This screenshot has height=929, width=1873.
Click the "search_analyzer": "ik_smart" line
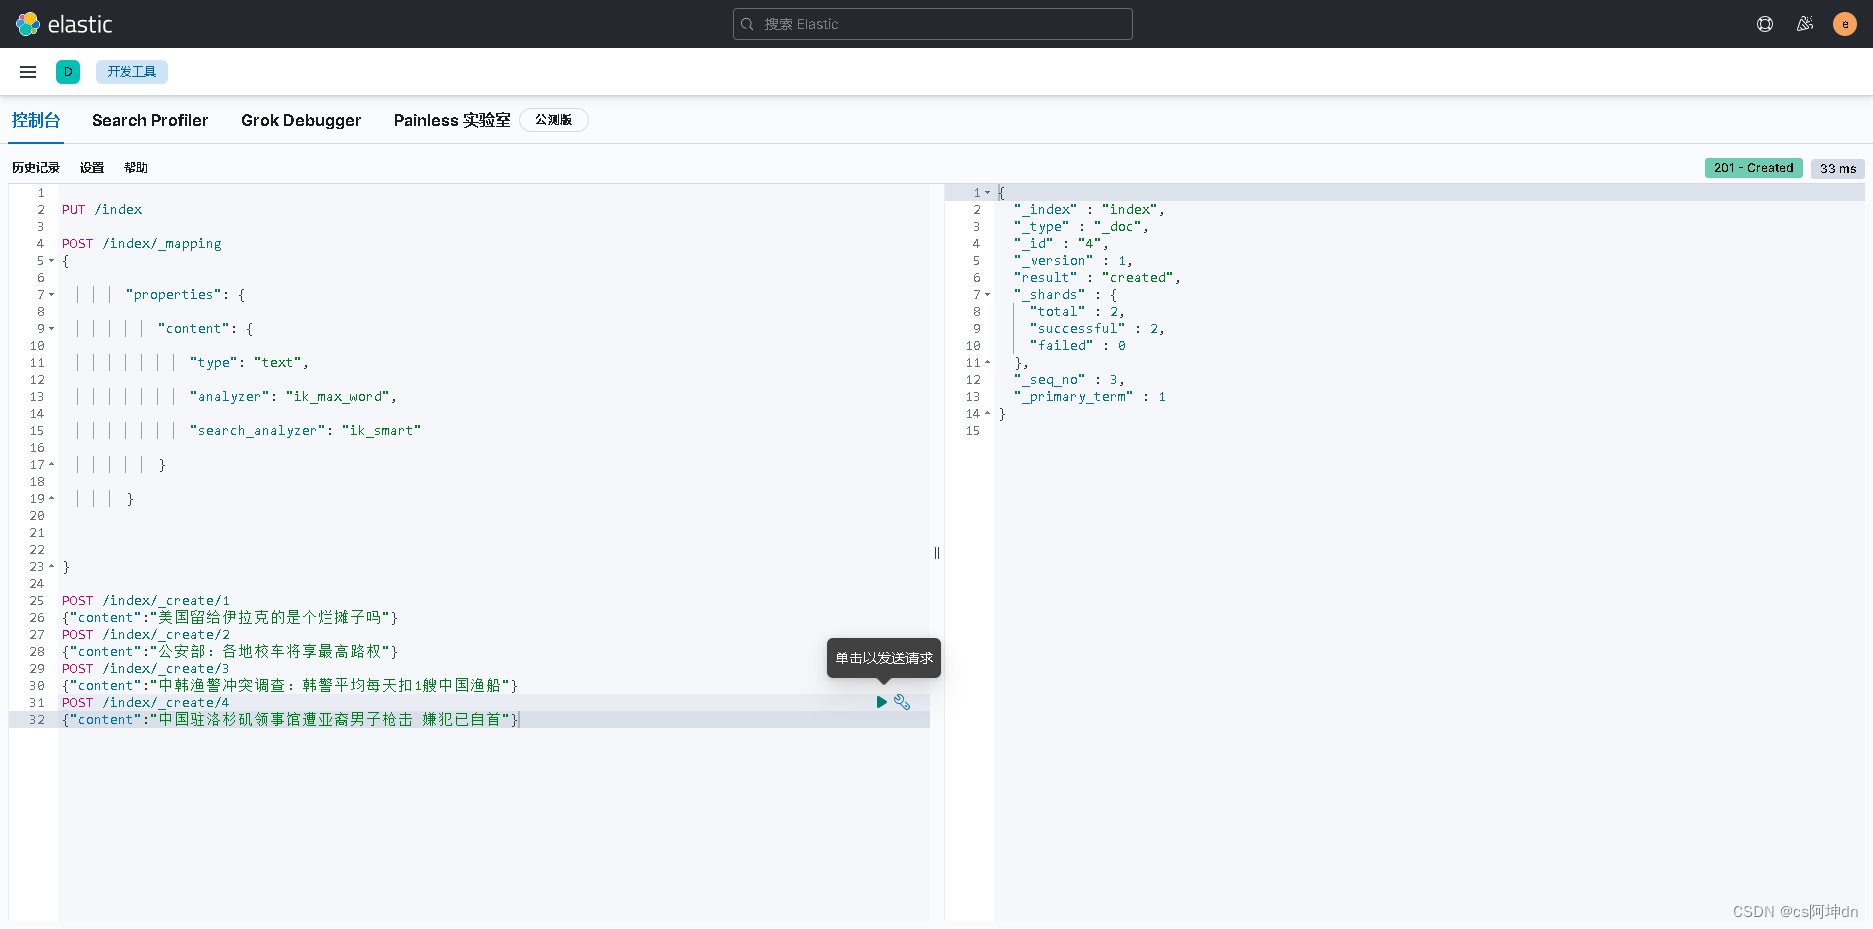pyautogui.click(x=305, y=431)
